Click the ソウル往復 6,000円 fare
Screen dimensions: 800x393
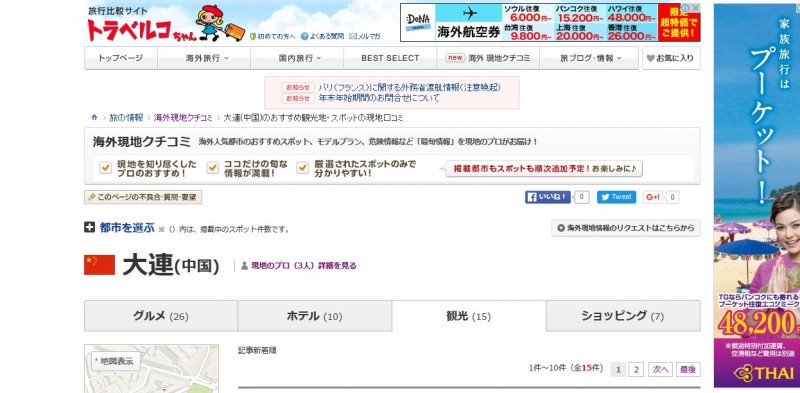[528, 14]
